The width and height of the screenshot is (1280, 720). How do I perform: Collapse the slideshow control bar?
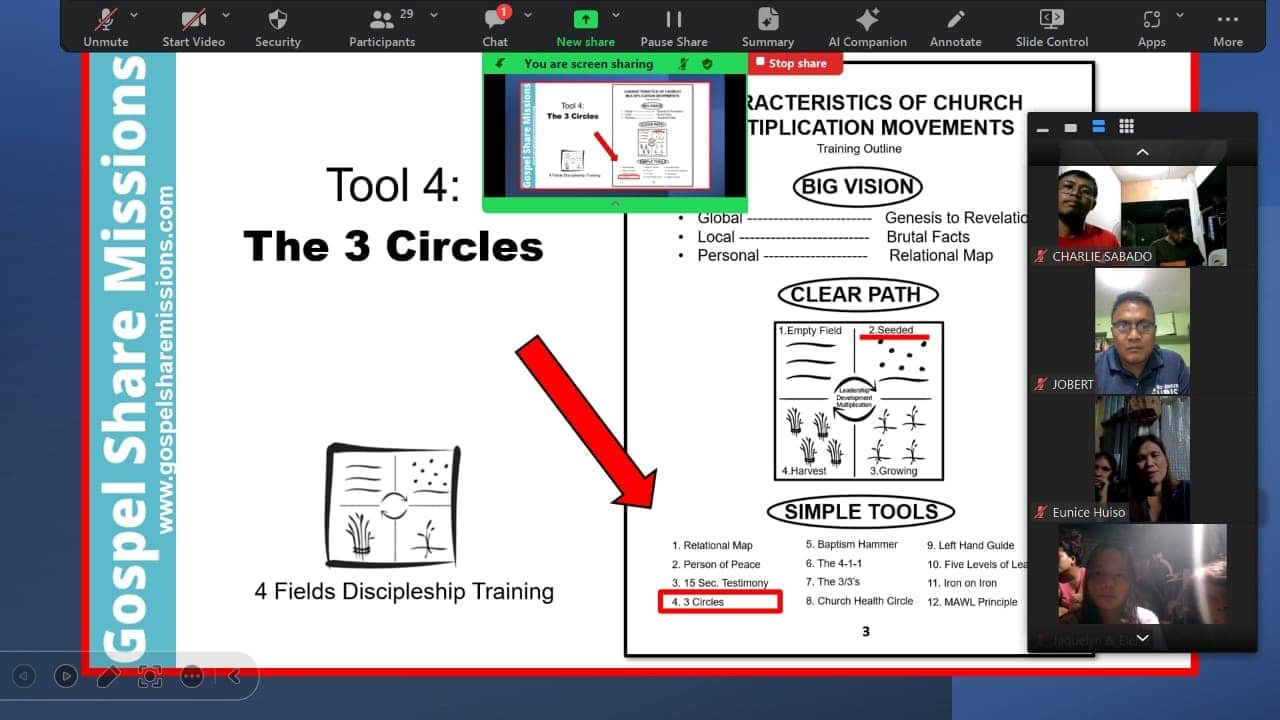coord(234,676)
